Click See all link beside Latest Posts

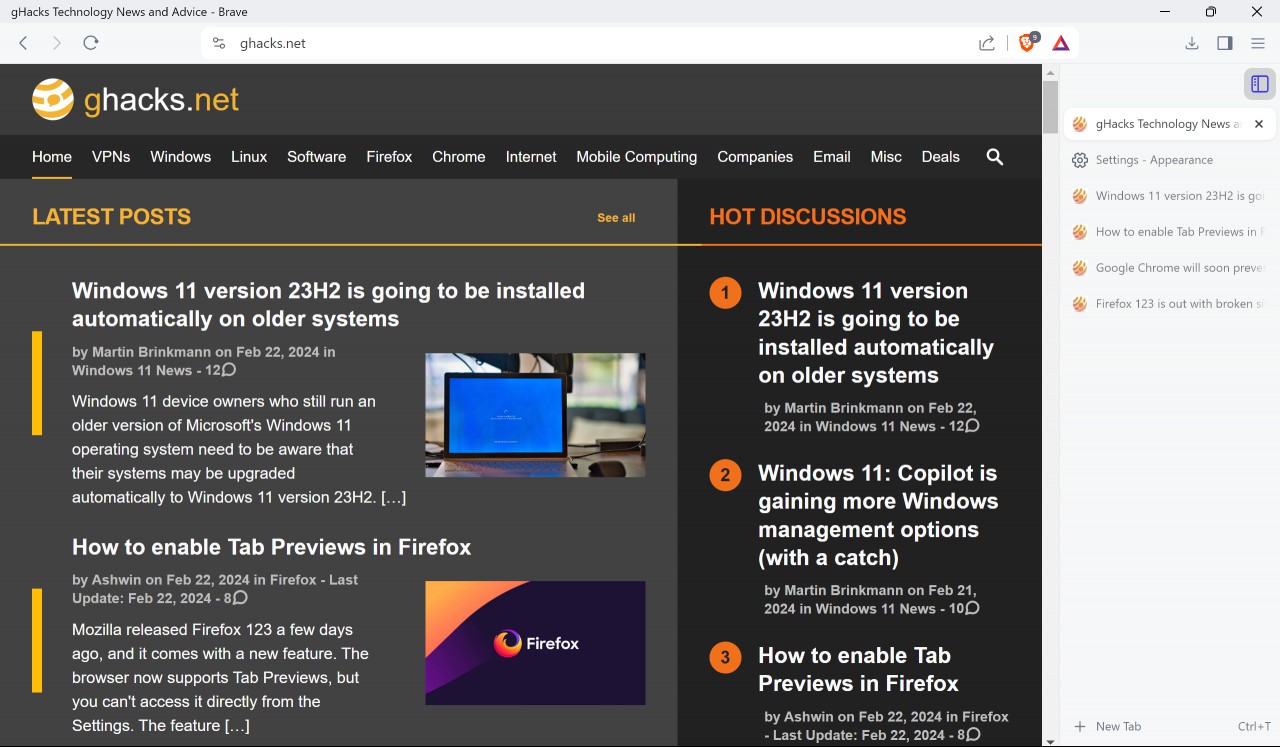click(616, 218)
